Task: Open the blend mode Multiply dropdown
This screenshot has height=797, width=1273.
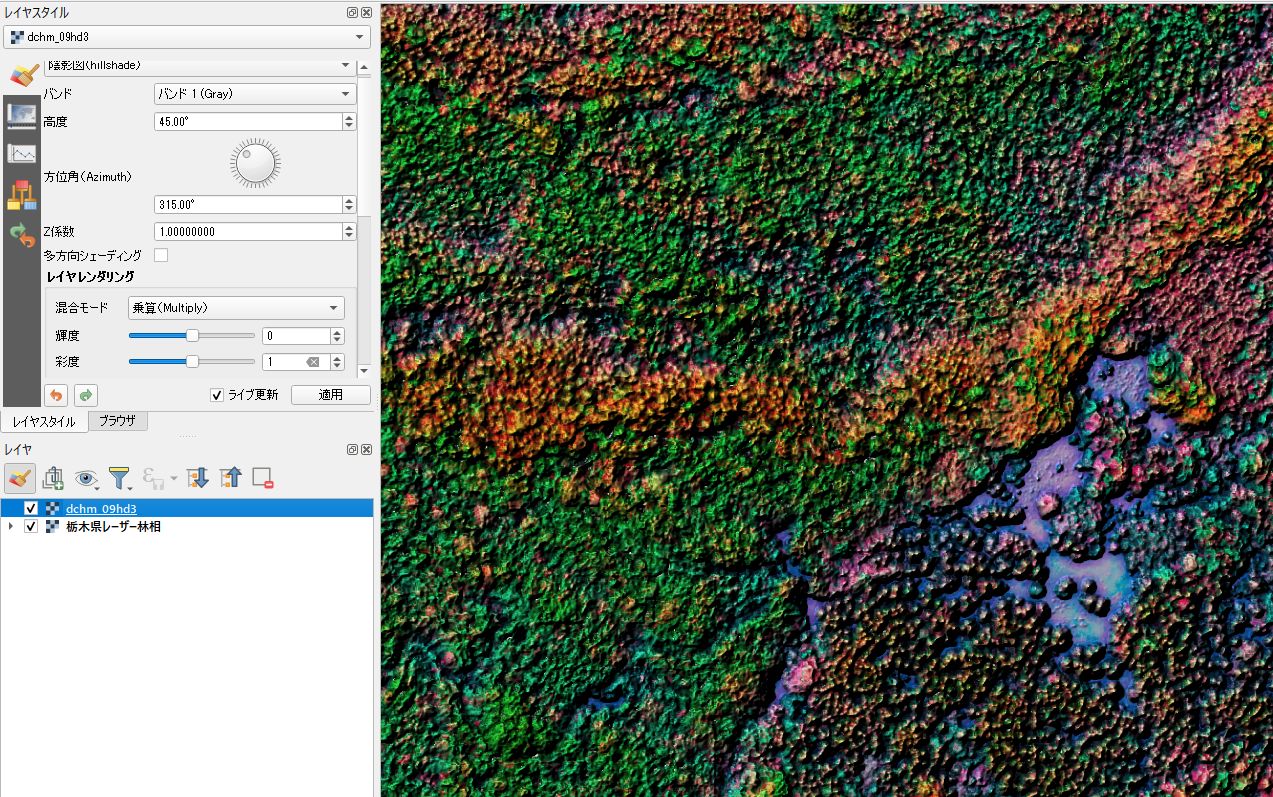Action: [236, 308]
